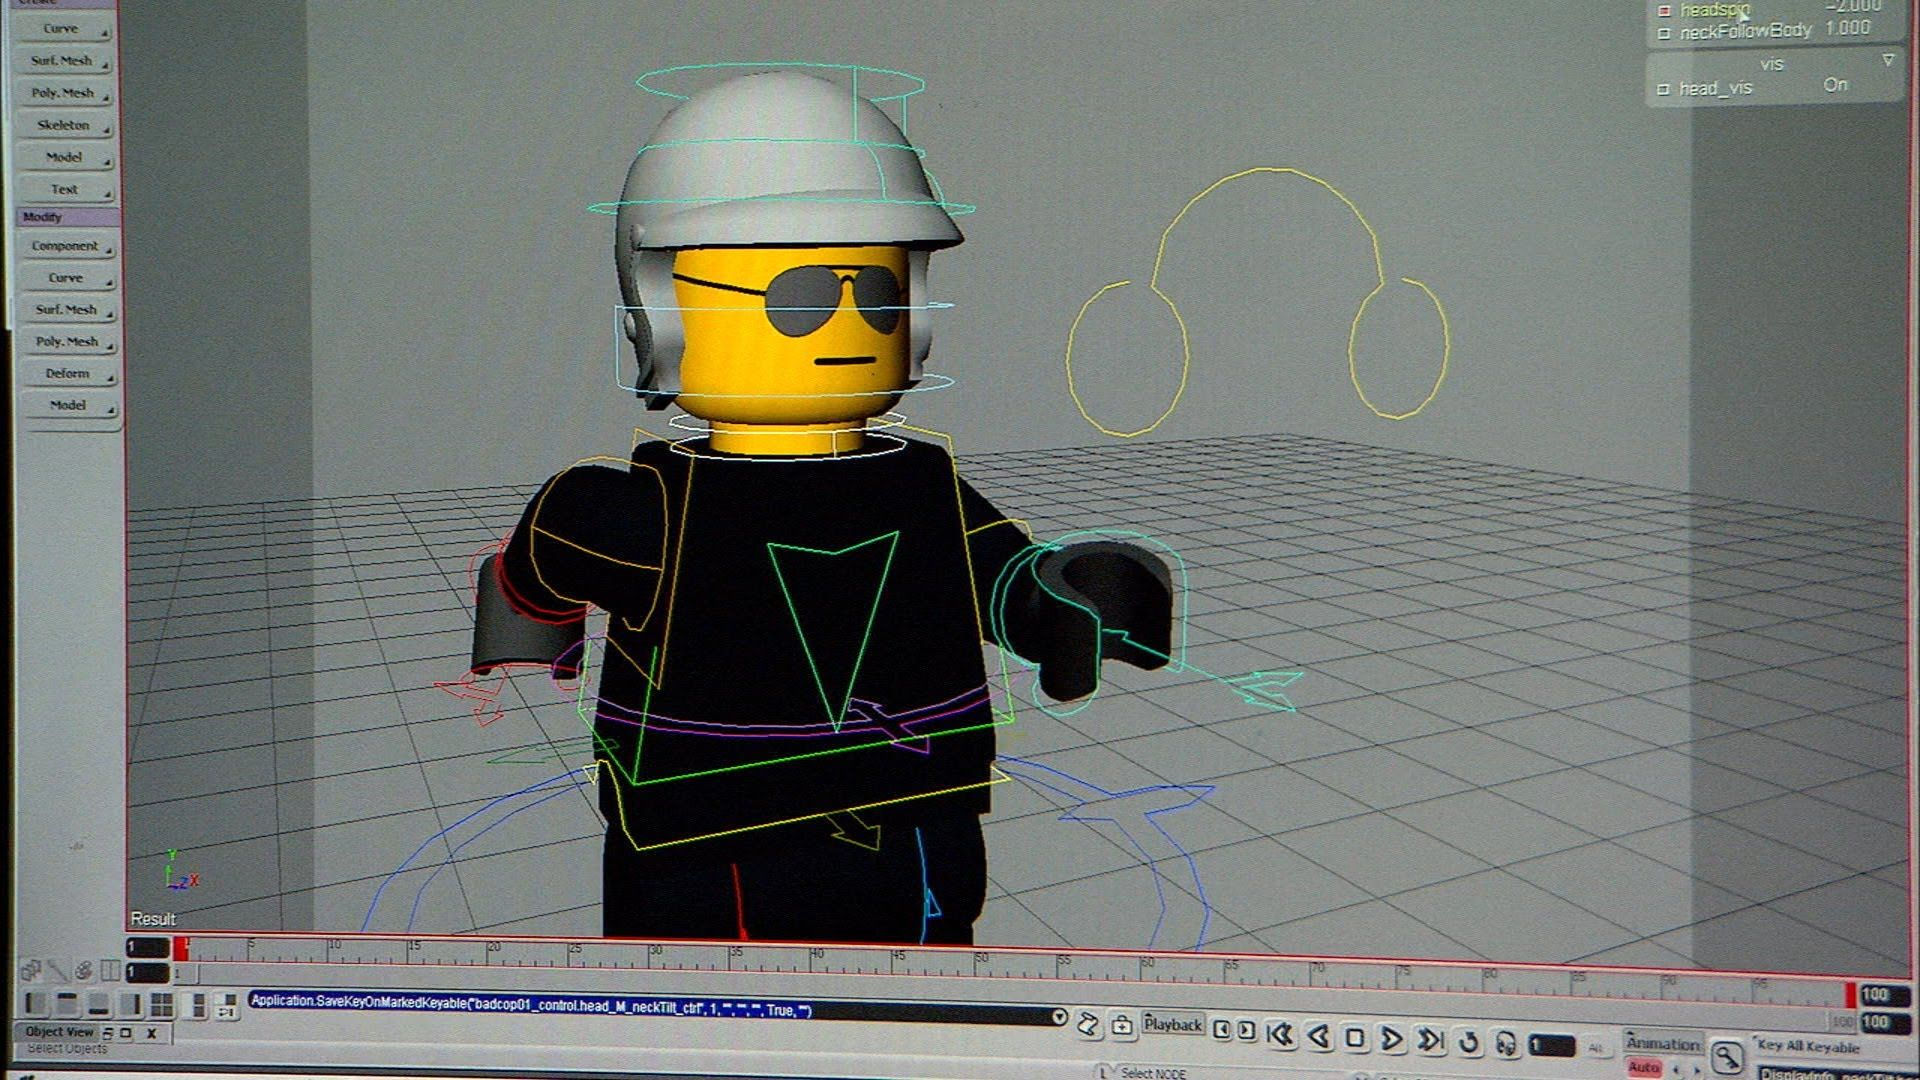1920x1080 pixels.
Task: Go to the next keyframe arrow
Action: 1696,1071
